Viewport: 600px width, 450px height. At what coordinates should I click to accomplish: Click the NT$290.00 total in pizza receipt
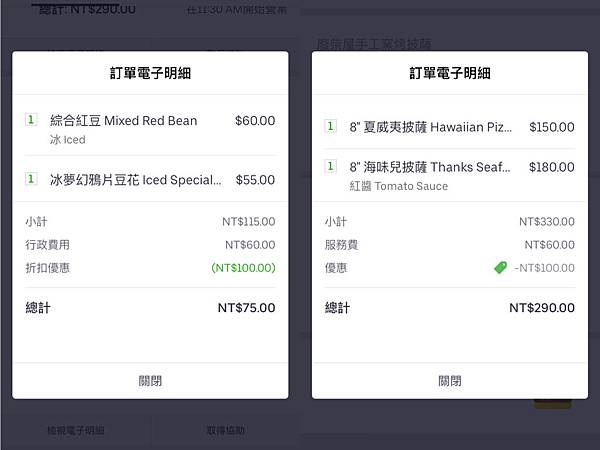coord(542,308)
